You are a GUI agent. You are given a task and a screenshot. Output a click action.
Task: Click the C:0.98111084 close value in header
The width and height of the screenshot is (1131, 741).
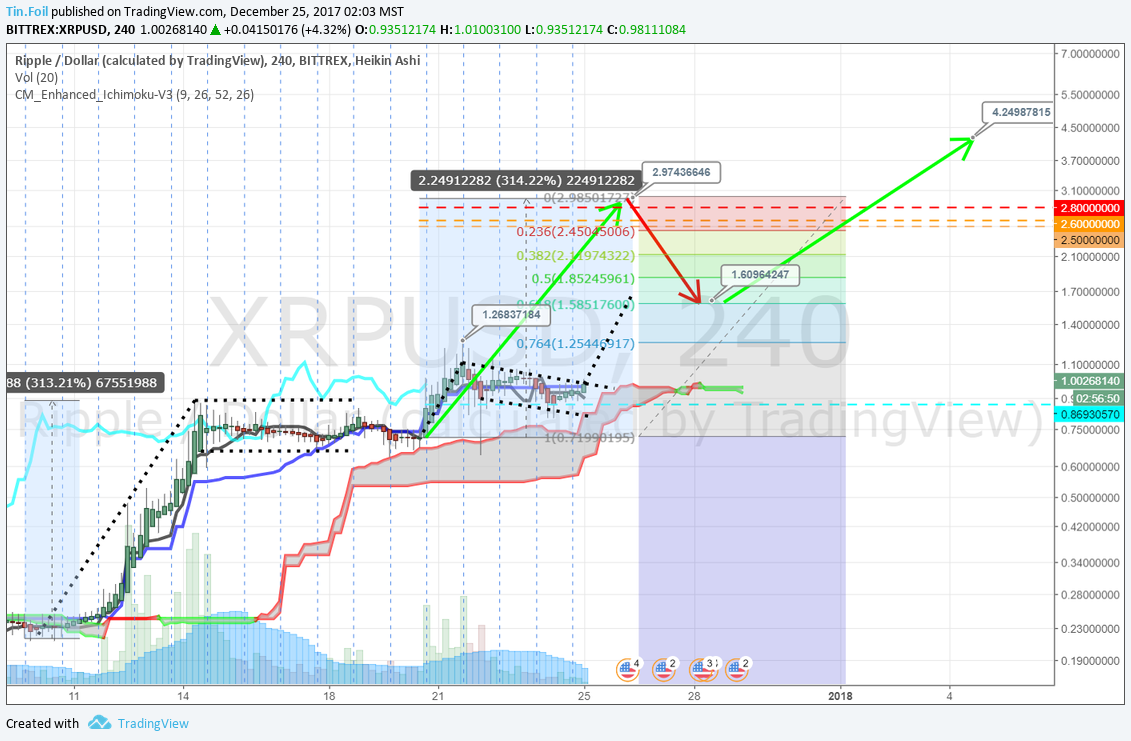pyautogui.click(x=646, y=30)
